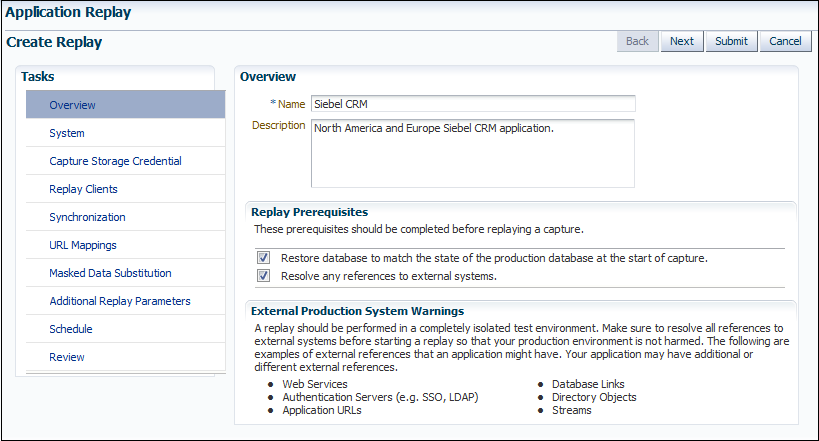819x441 pixels.
Task: Go to Masked Data Substitution
Action: pos(125,273)
